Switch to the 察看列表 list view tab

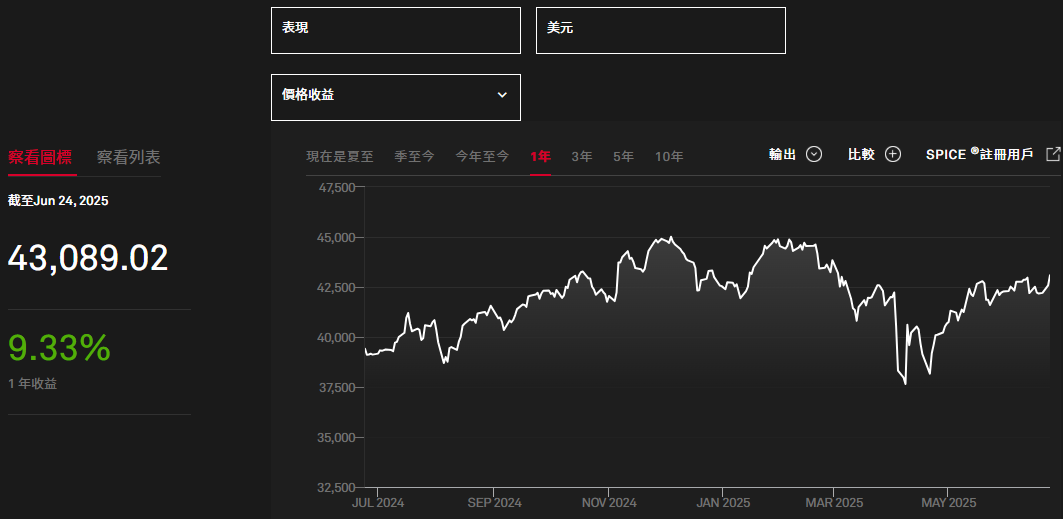click(x=129, y=157)
